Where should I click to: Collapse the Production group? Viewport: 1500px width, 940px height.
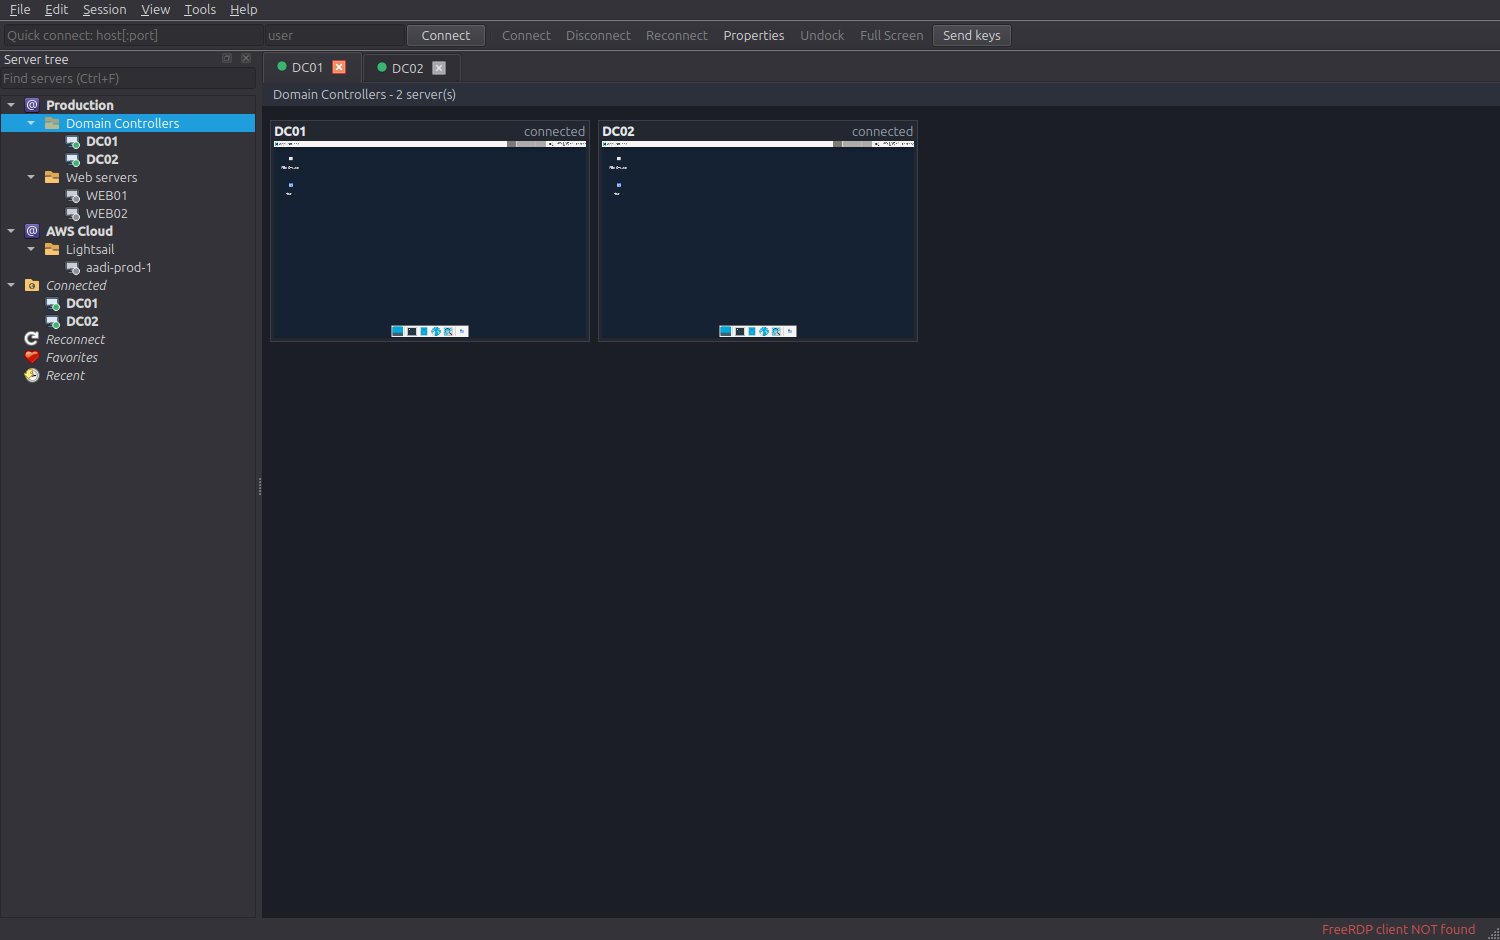[x=11, y=105]
